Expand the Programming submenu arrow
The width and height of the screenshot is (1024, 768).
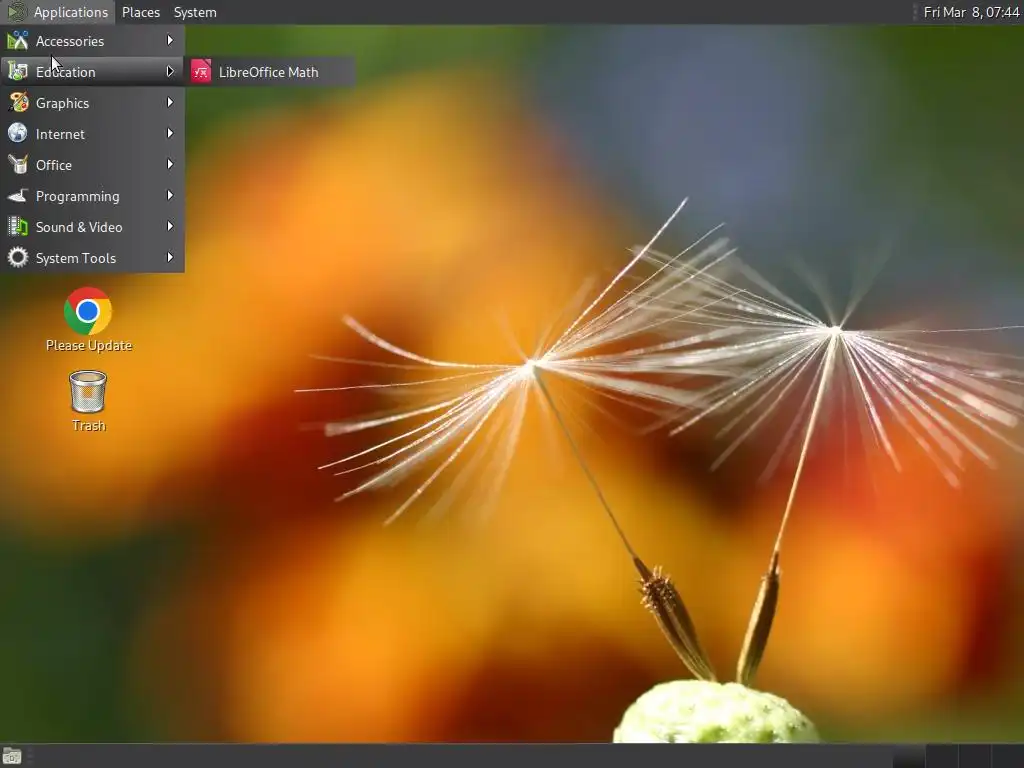click(x=170, y=195)
